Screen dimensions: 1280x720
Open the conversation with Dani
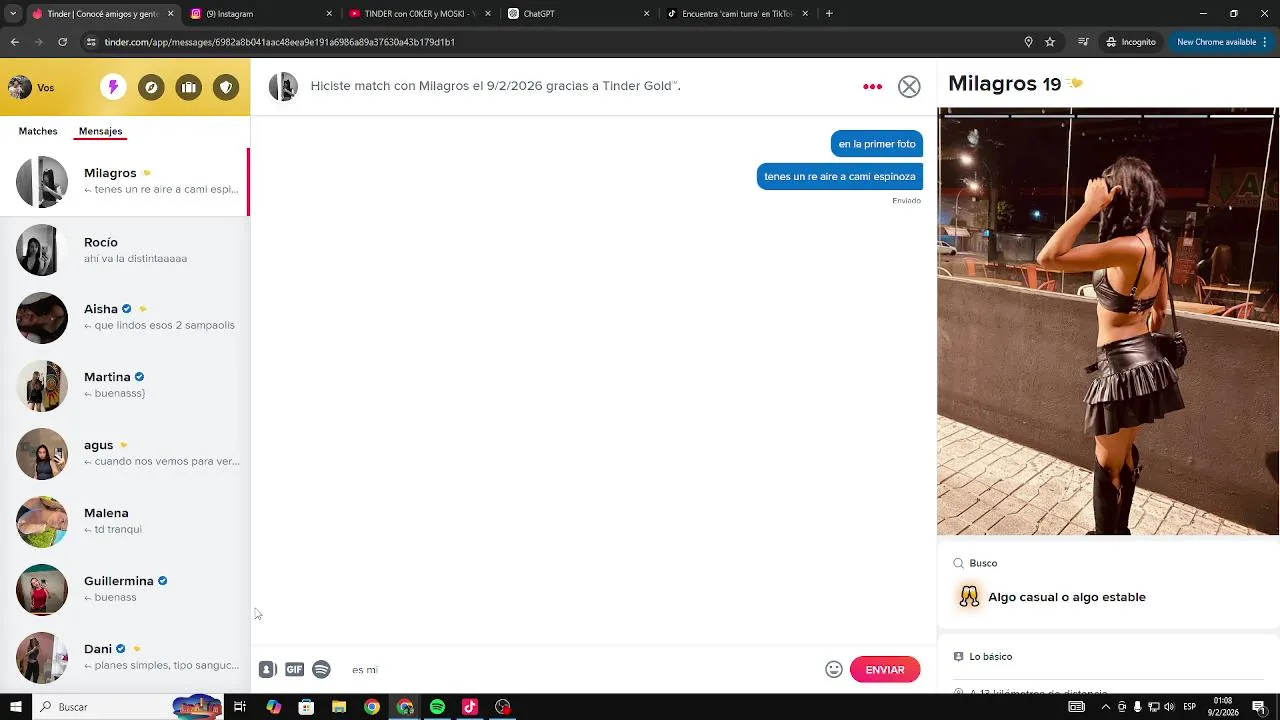[x=124, y=657]
